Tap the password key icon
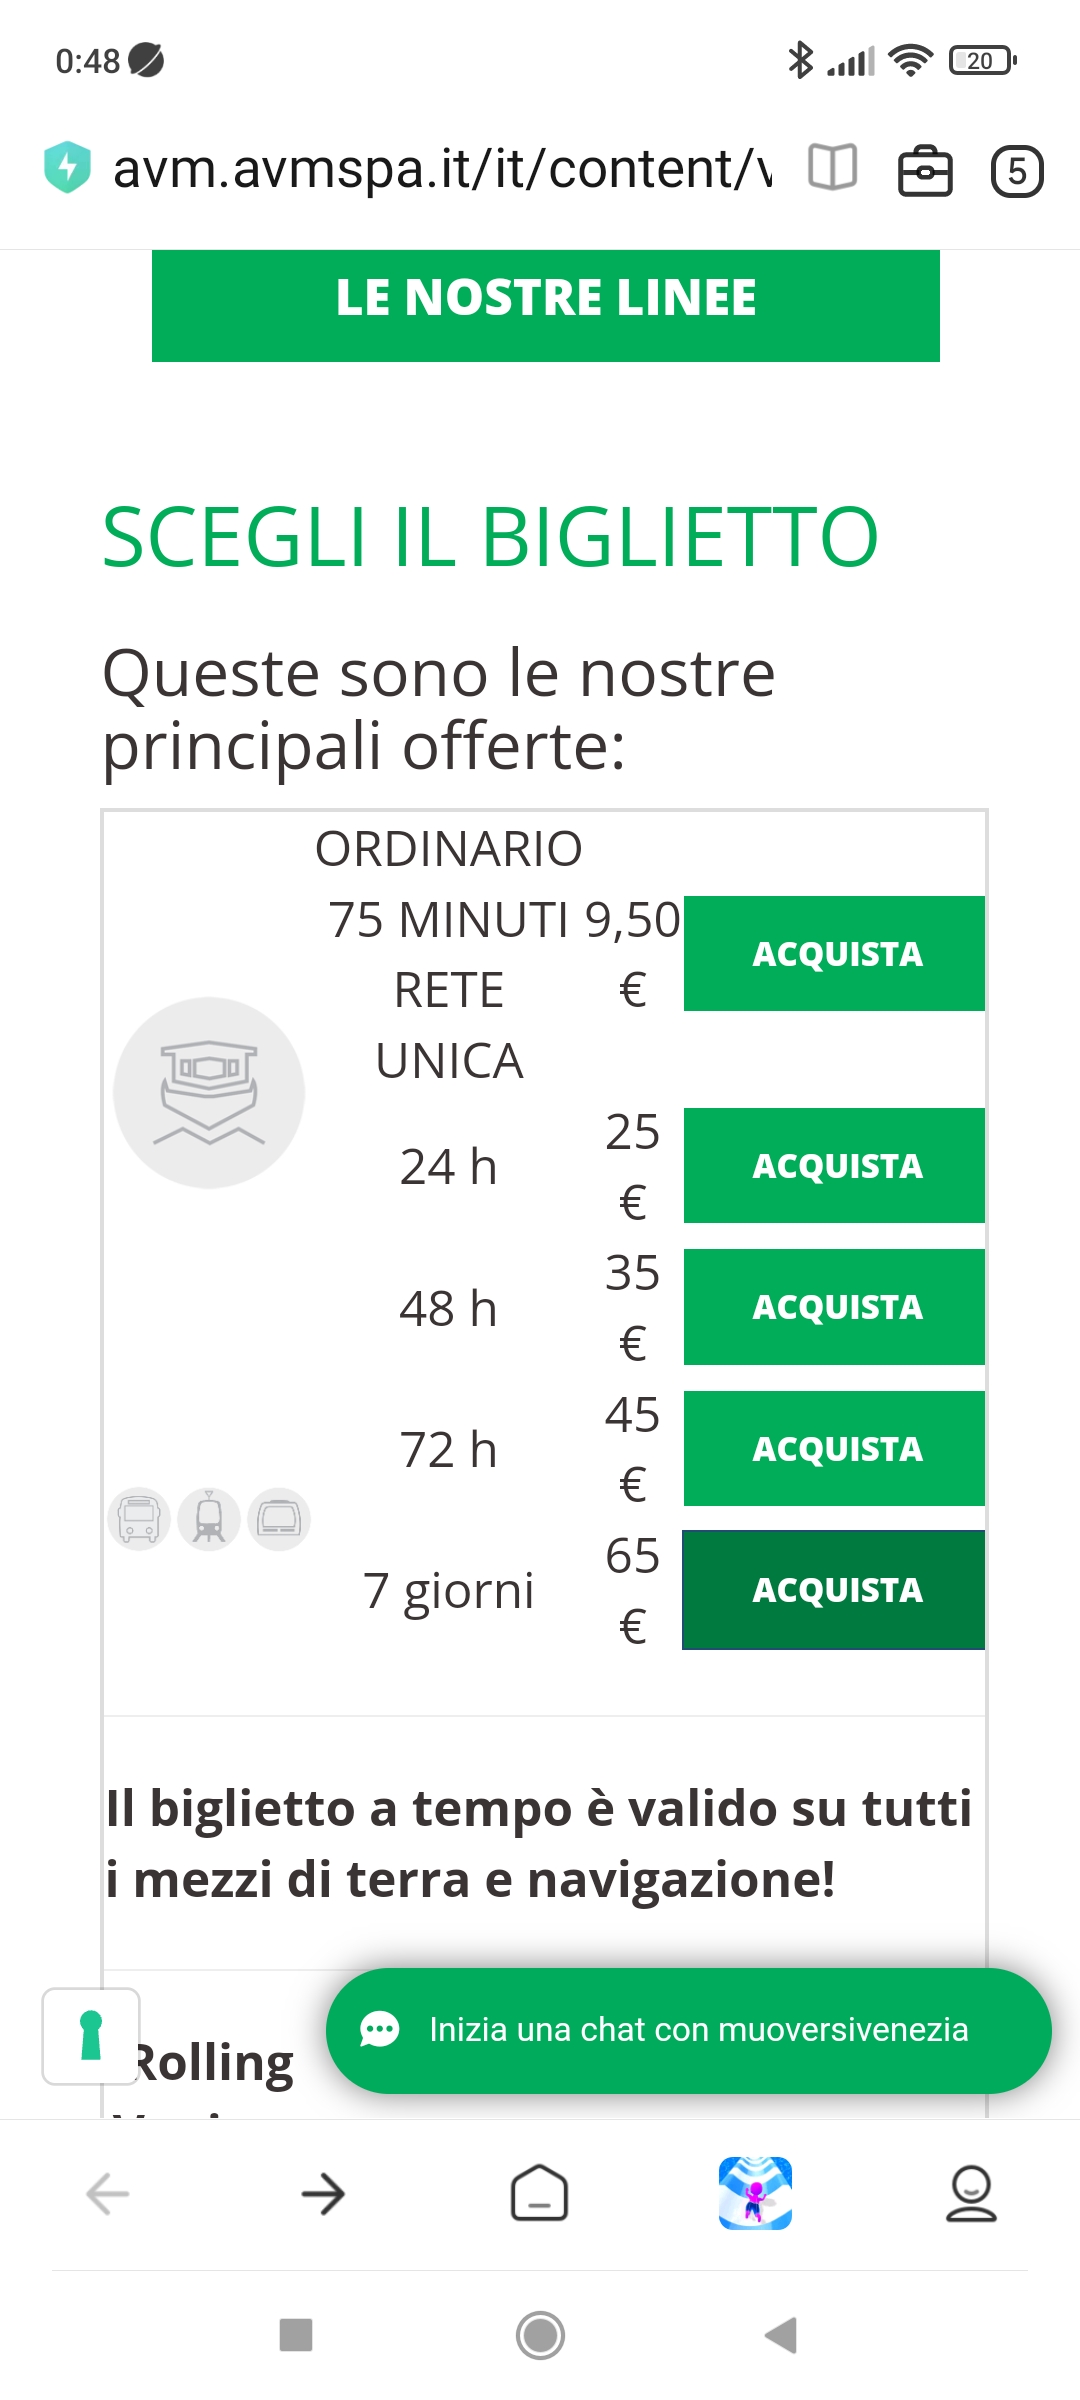This screenshot has width=1080, height=2400. [x=91, y=2036]
